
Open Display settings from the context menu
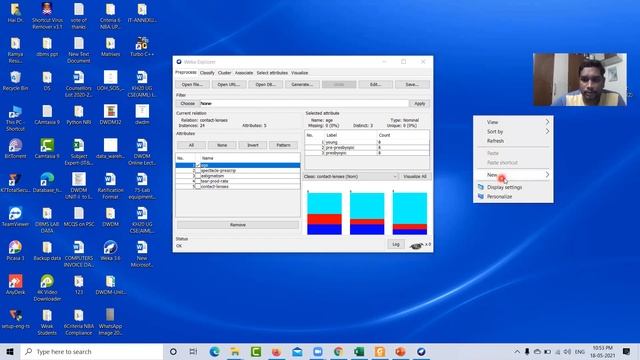[x=513, y=187]
